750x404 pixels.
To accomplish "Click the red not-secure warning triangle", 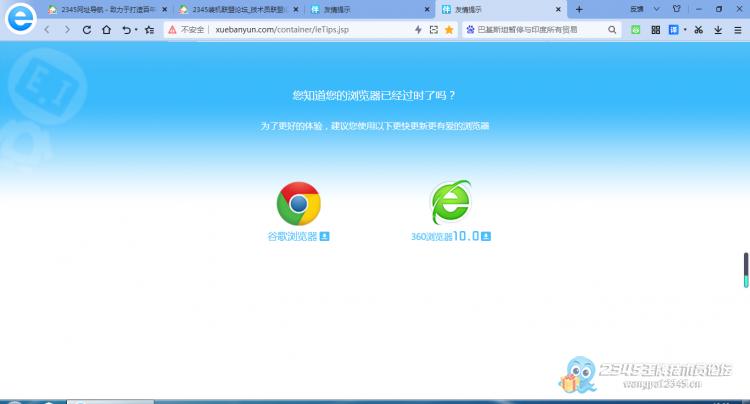I will 172,30.
